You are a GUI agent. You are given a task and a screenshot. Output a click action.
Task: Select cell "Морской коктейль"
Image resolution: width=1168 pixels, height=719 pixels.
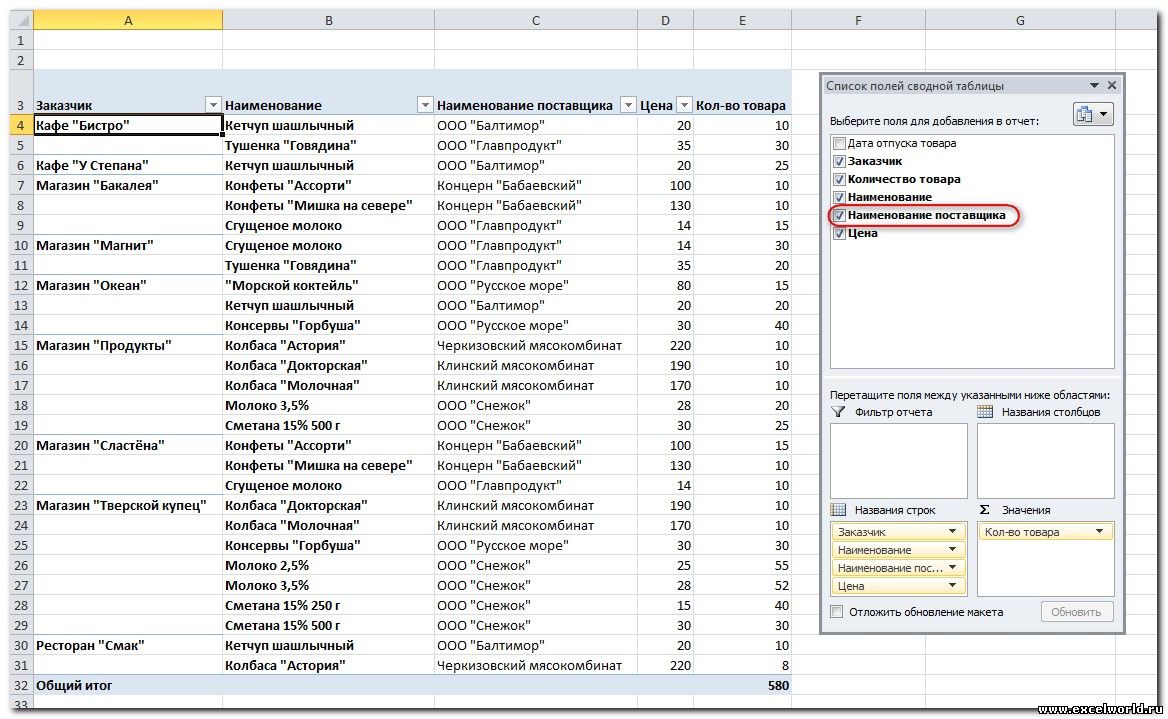328,285
